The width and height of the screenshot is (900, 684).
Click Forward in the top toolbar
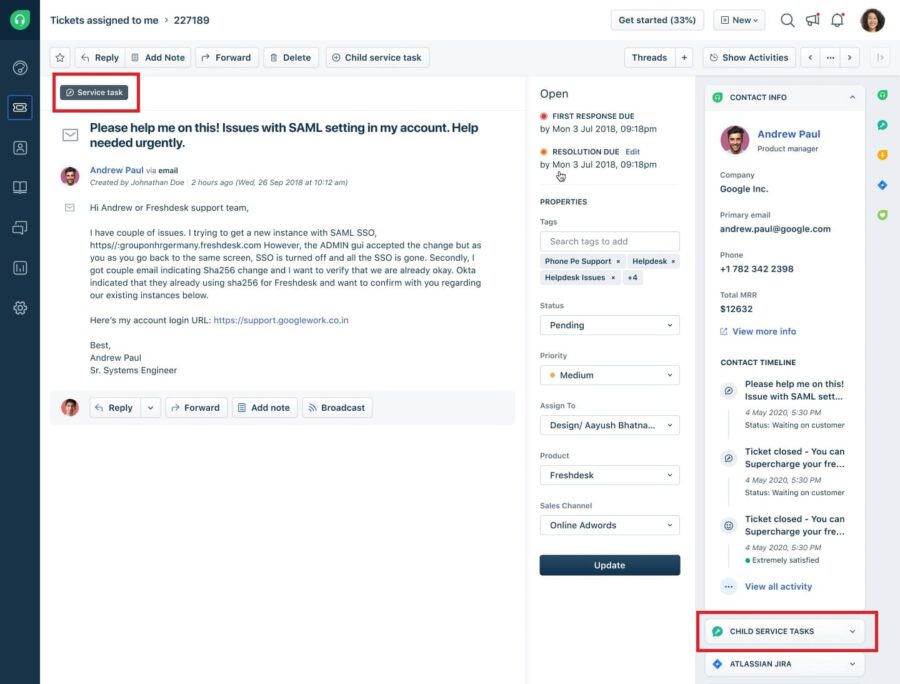pos(227,57)
